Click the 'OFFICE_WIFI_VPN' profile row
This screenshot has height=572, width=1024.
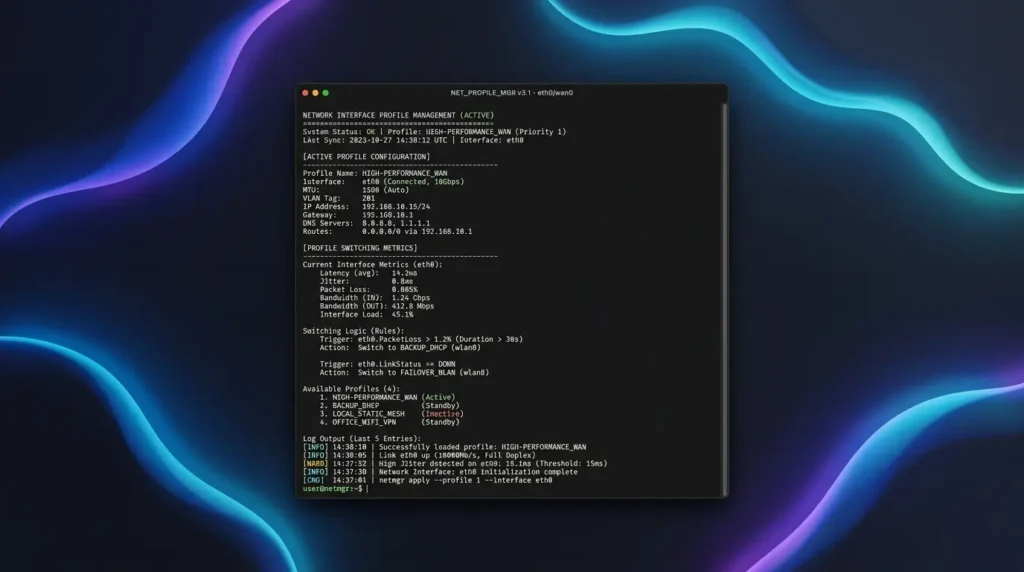(x=389, y=422)
